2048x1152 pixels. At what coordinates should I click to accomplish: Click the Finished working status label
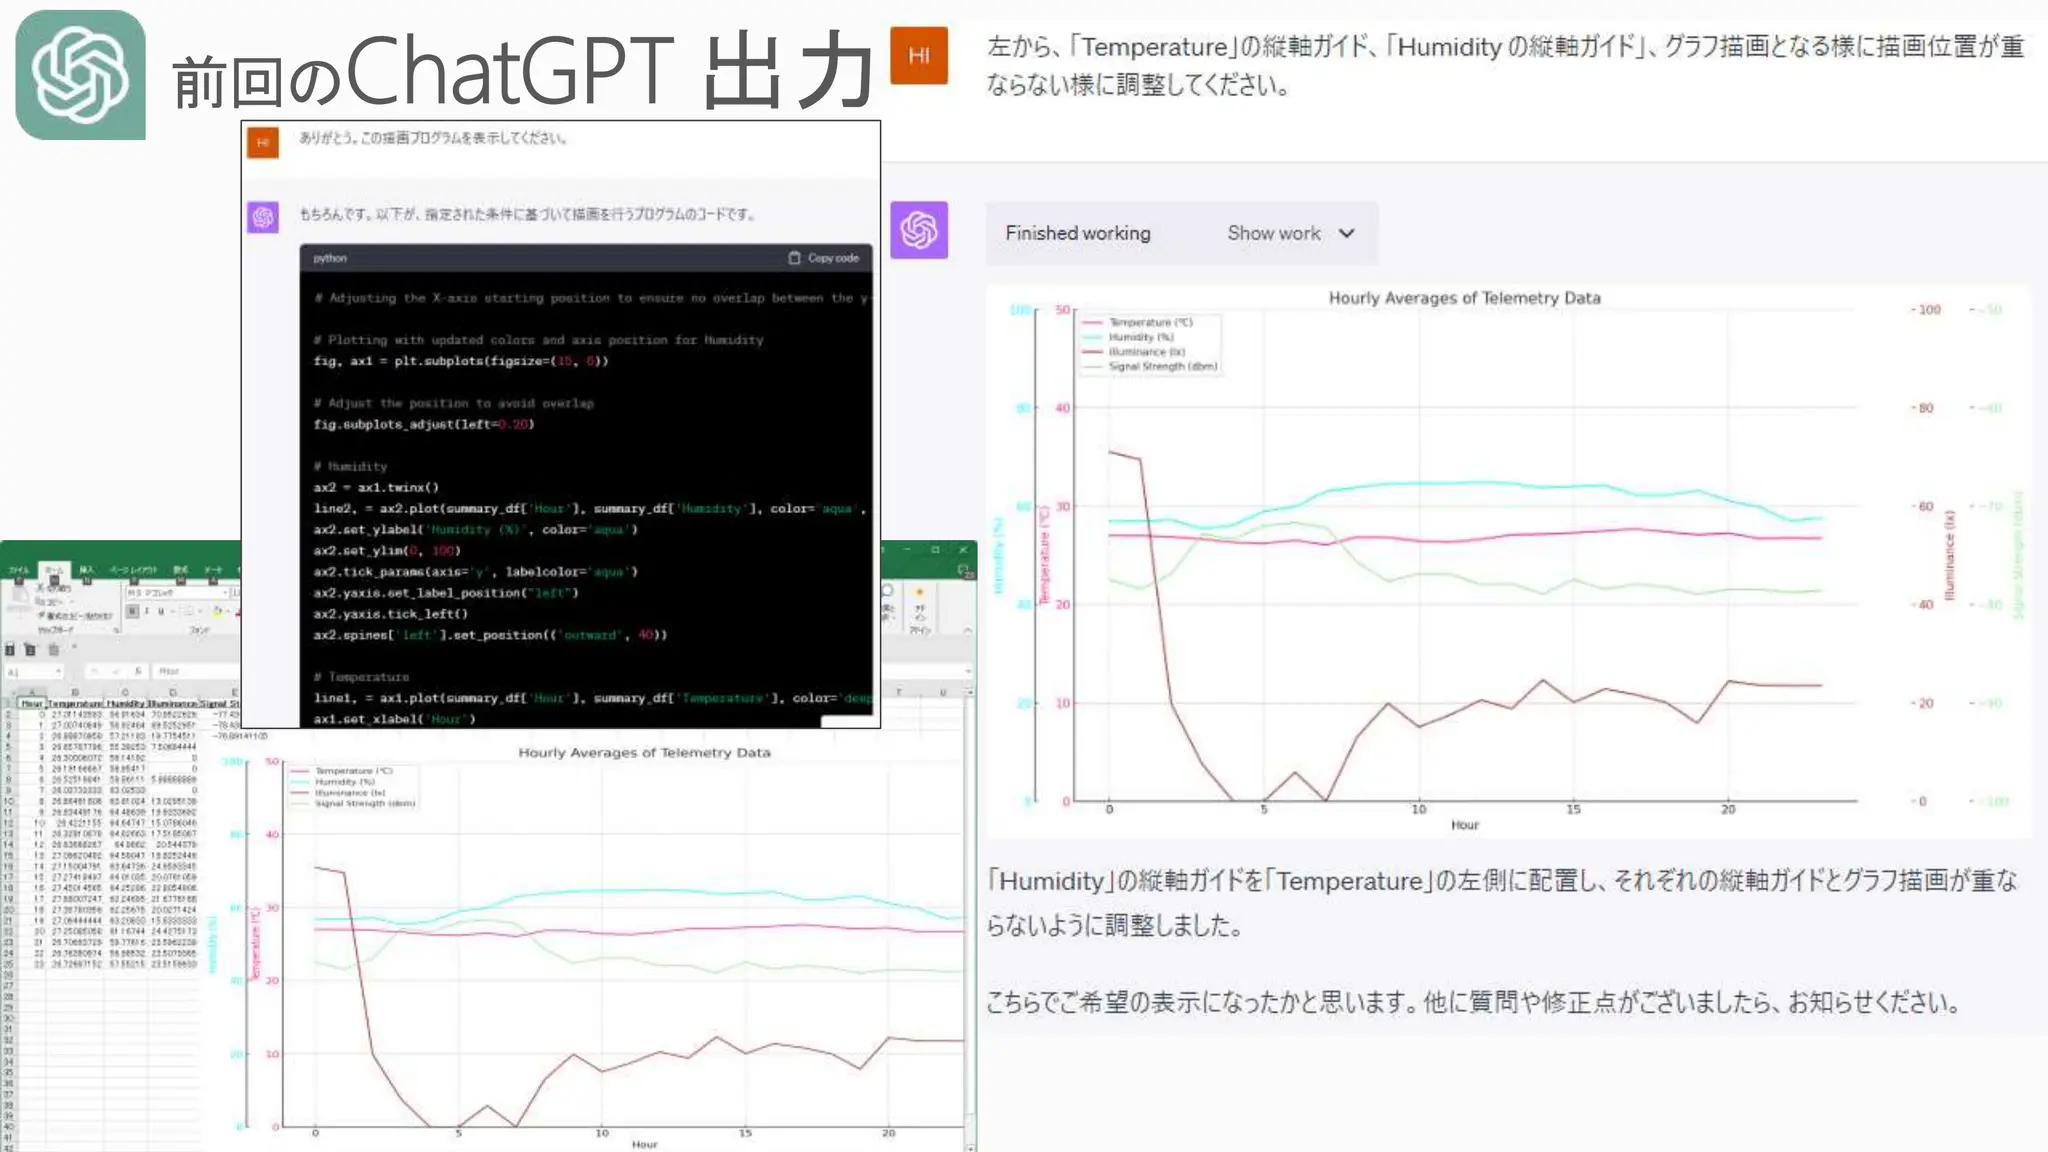[1077, 233]
